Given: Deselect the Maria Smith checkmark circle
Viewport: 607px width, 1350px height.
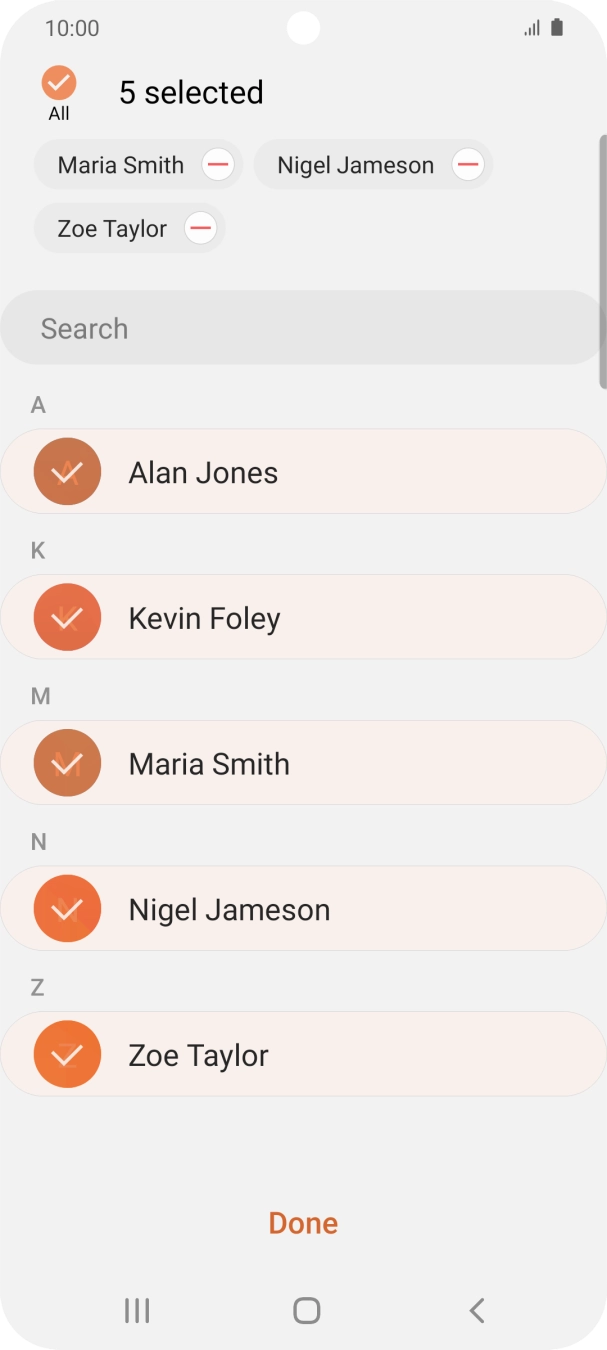Looking at the screenshot, I should 67,764.
